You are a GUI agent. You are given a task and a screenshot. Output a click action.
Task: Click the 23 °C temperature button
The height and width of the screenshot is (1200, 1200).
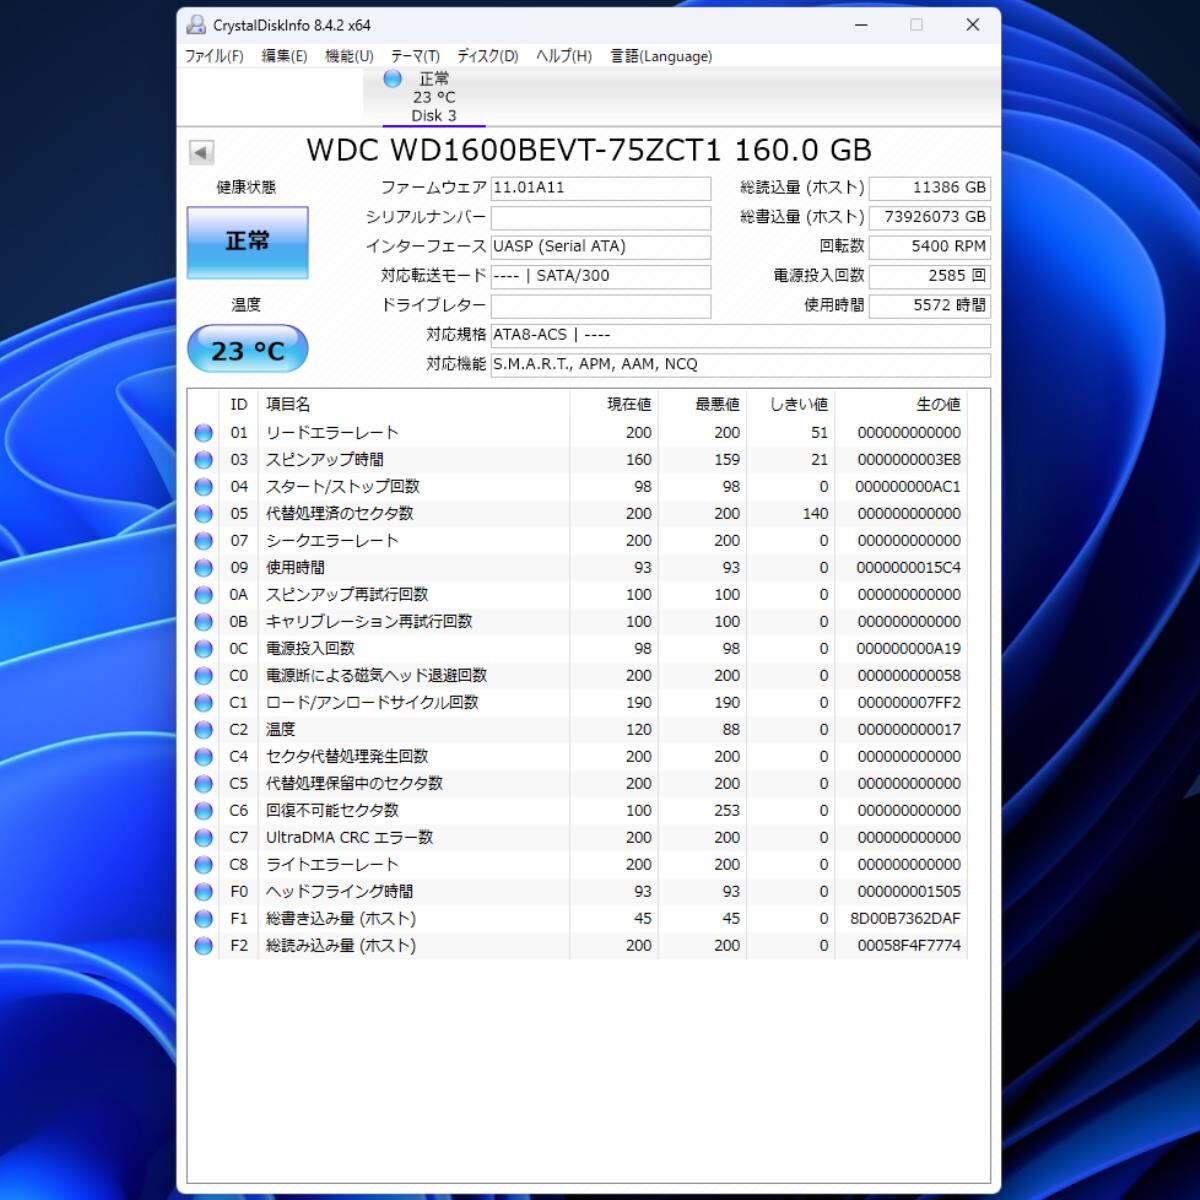tap(247, 350)
